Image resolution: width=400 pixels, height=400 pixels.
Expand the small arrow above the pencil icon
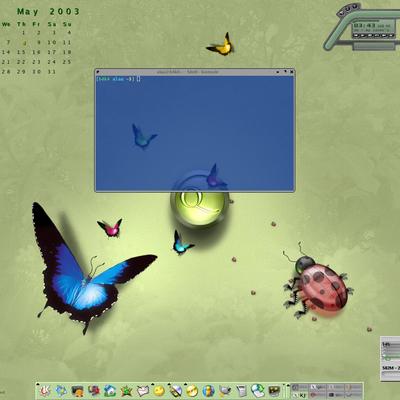[170, 384]
